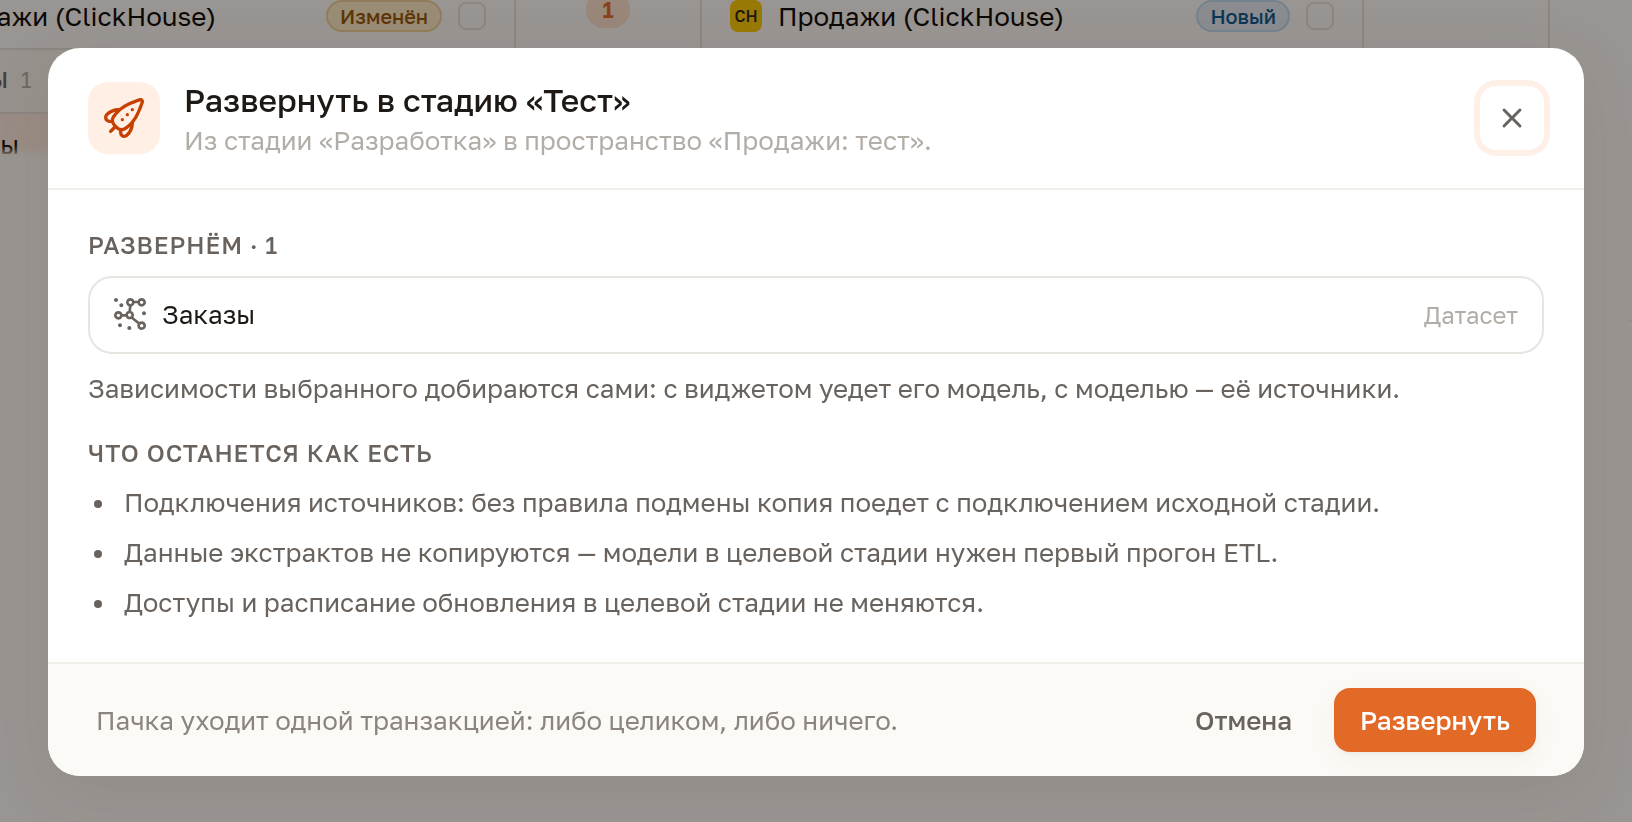Click the subtitle starting with «Из стадии «Разработка»»
Viewport: 1632px width, 822px height.
coord(558,142)
